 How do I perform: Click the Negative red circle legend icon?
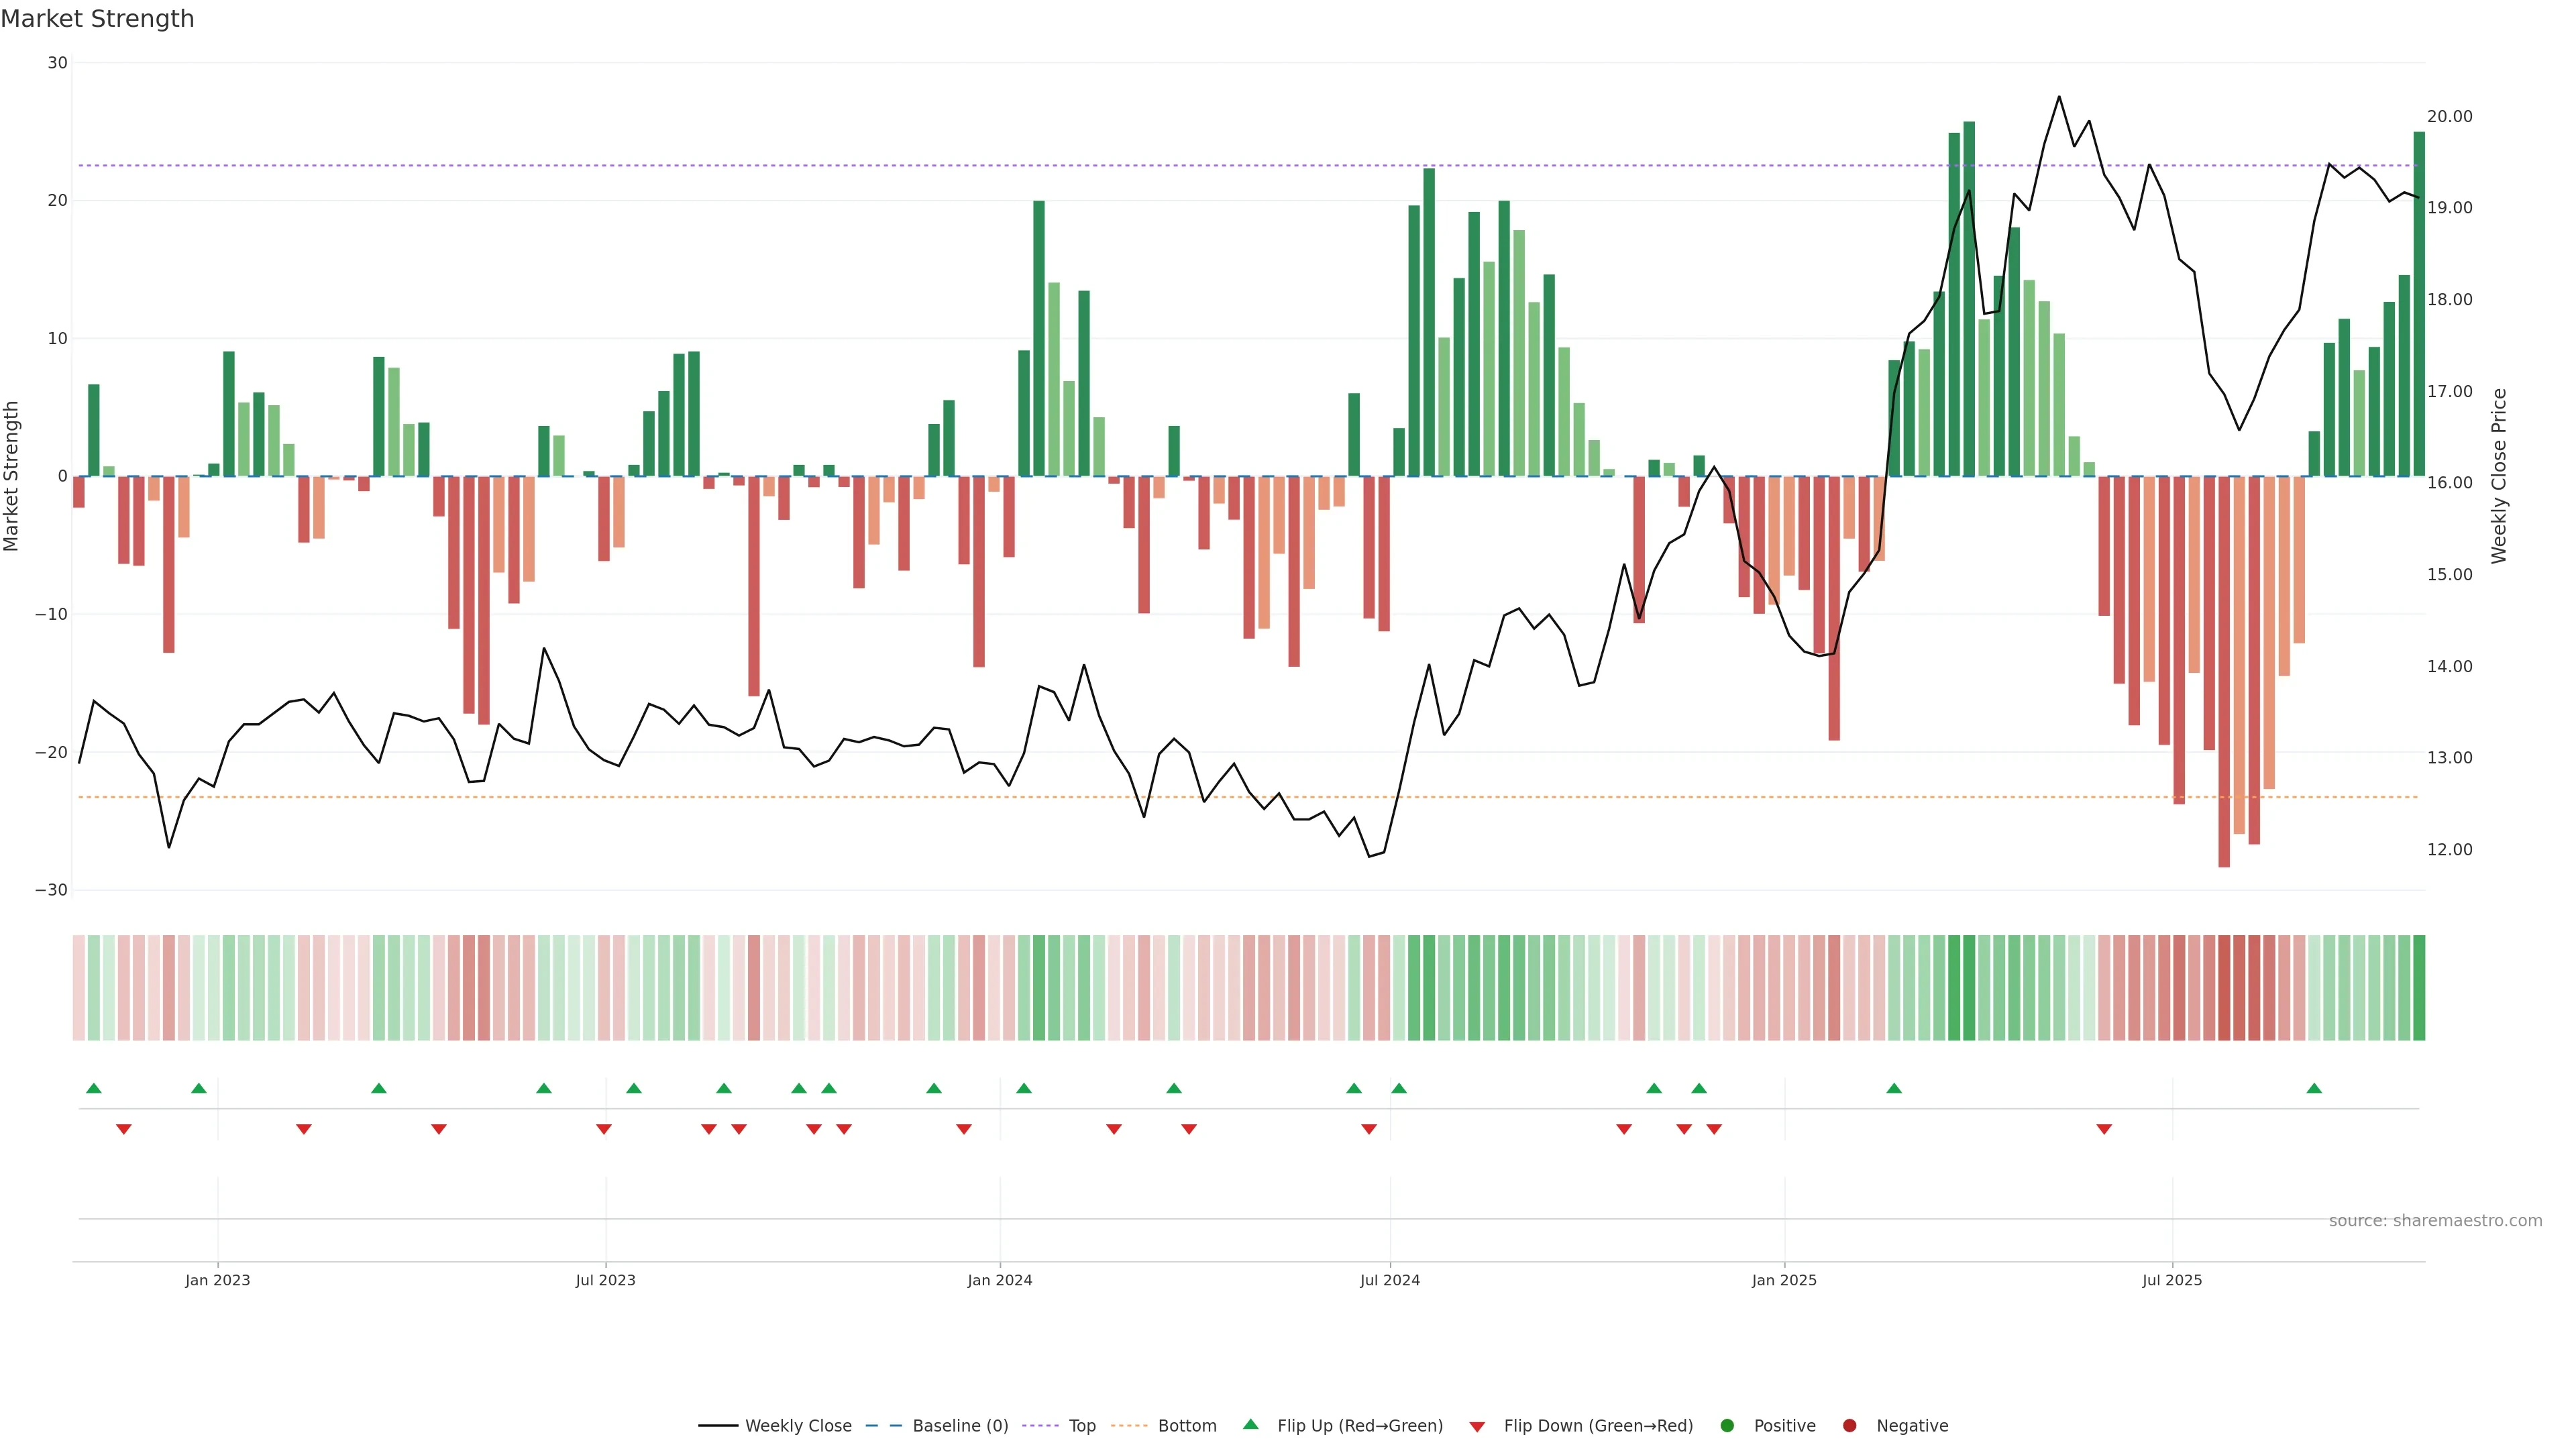1850,1426
